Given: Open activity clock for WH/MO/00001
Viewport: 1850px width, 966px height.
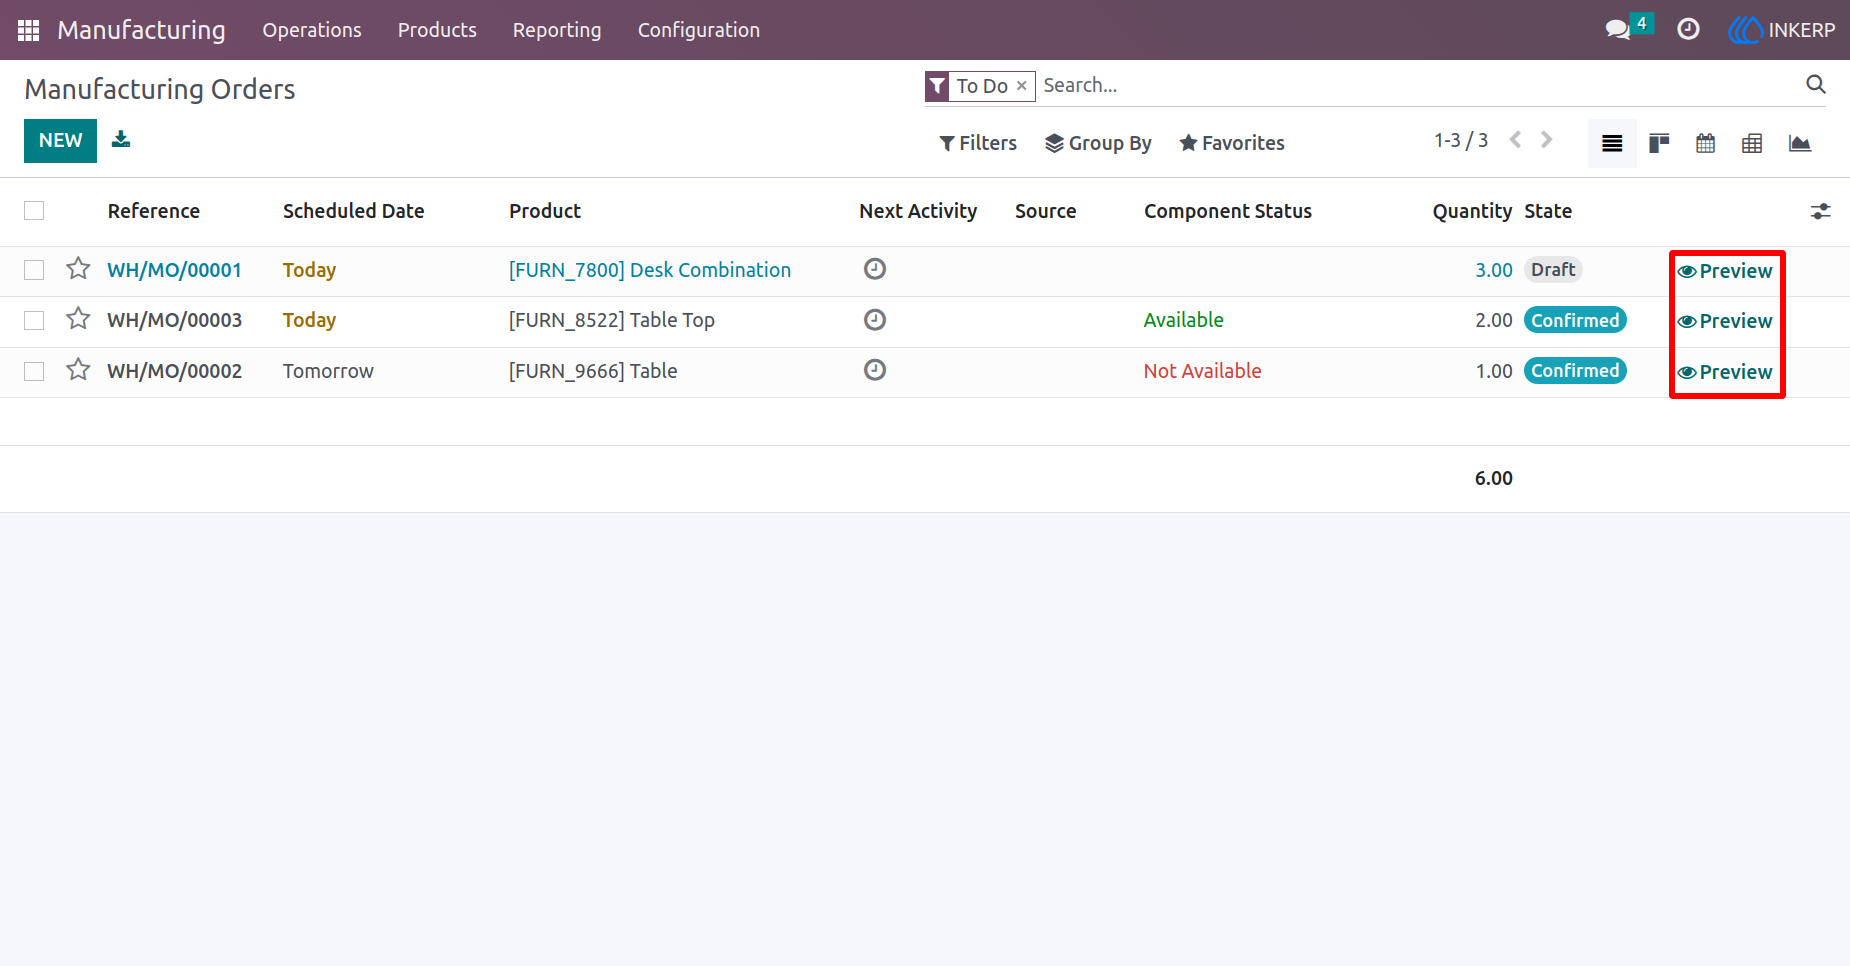Looking at the screenshot, I should coord(875,269).
